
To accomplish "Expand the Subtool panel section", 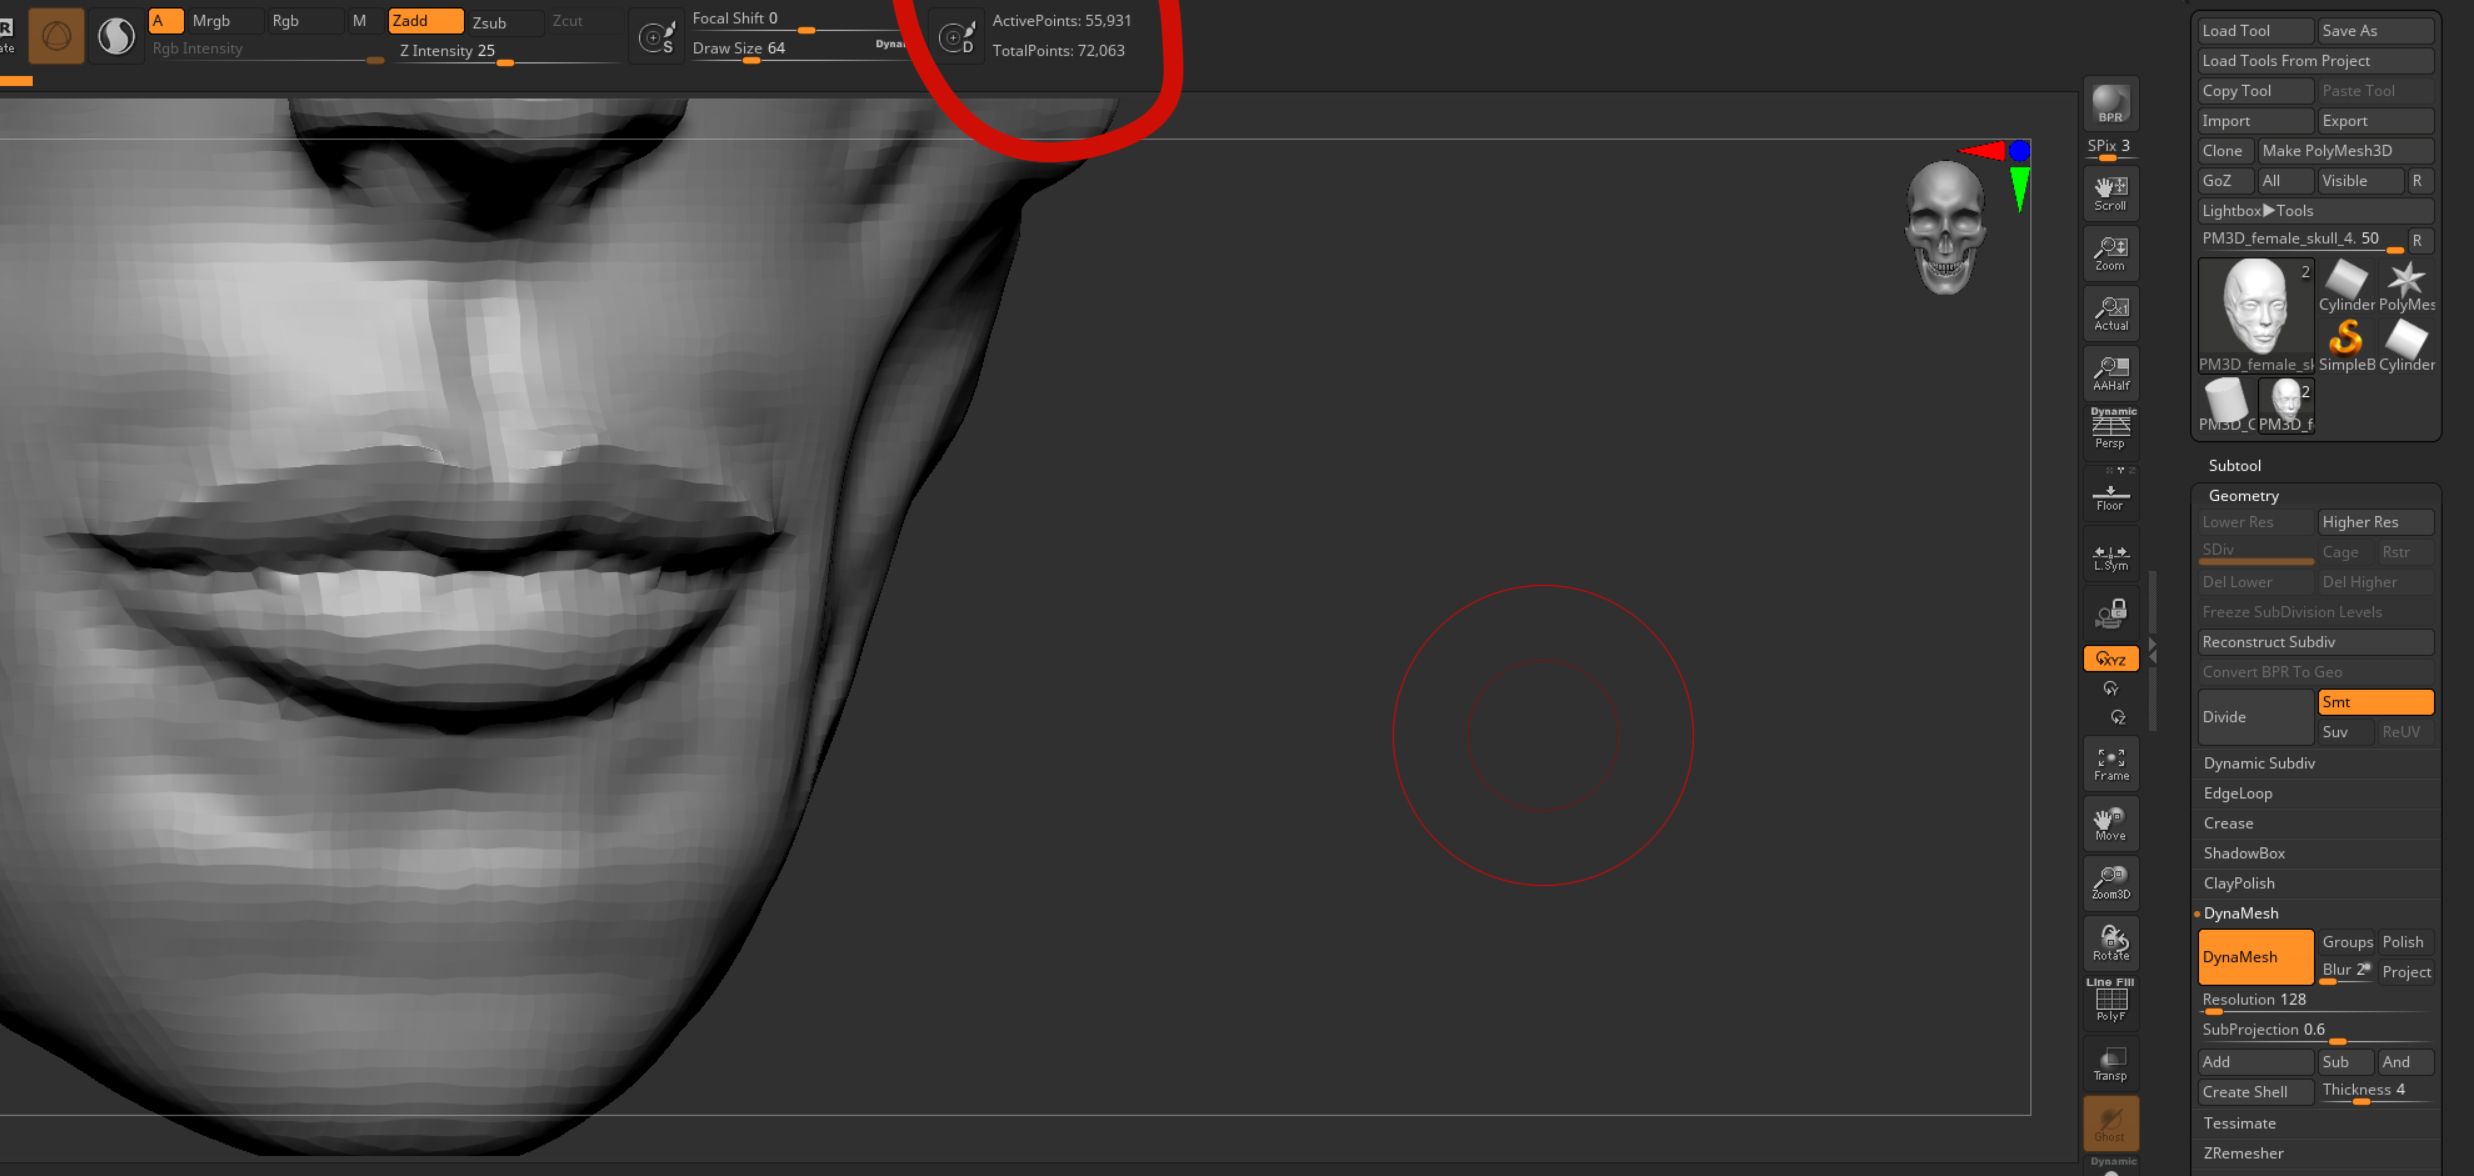I will coord(2236,464).
